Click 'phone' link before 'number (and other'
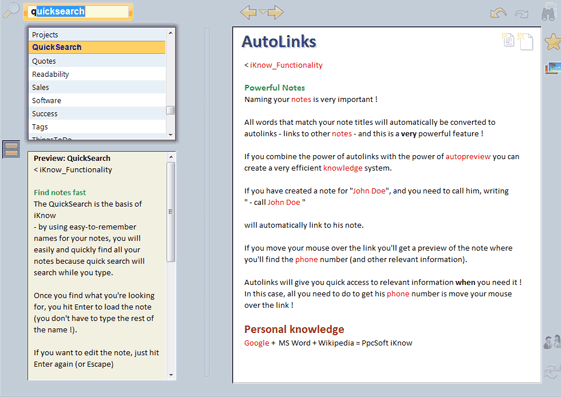This screenshot has height=397, width=561. click(306, 260)
